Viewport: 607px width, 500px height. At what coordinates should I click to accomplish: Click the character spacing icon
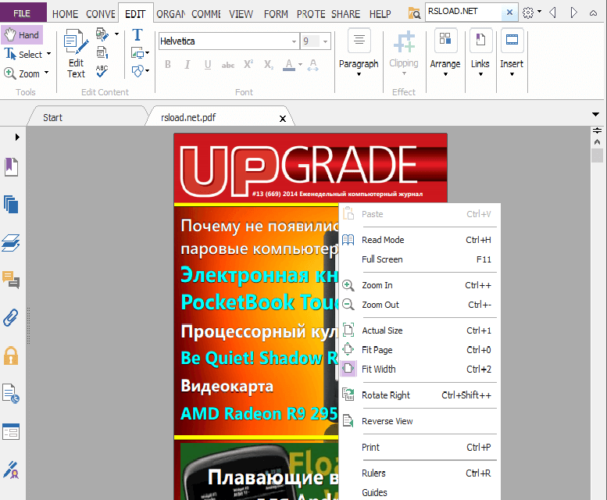[x=313, y=65]
